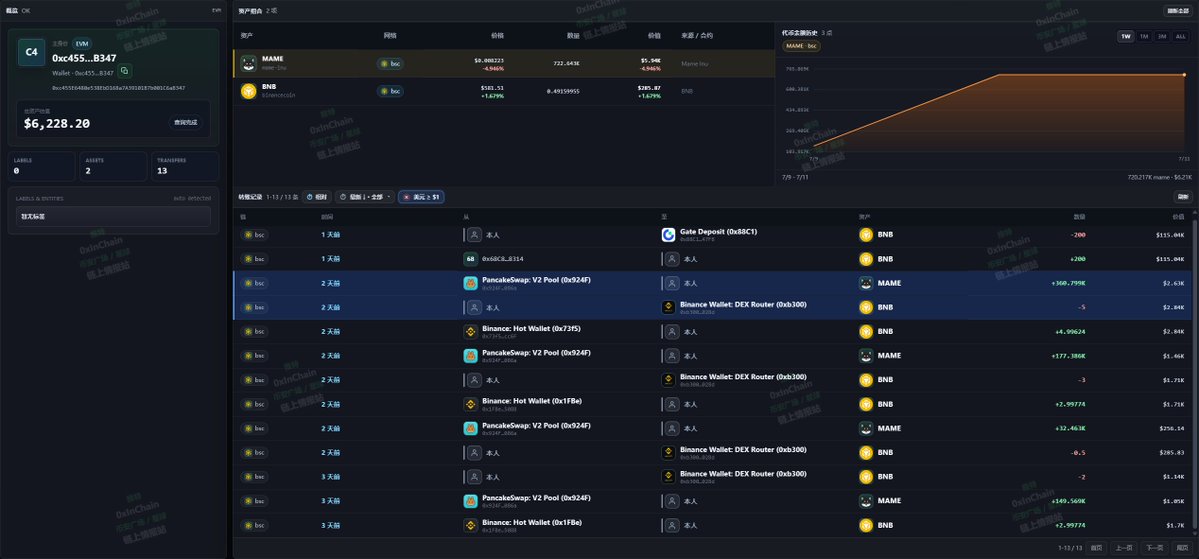This screenshot has height=559, width=1199.
Task: Click the query complete button beside $6,228.20
Action: [185, 122]
